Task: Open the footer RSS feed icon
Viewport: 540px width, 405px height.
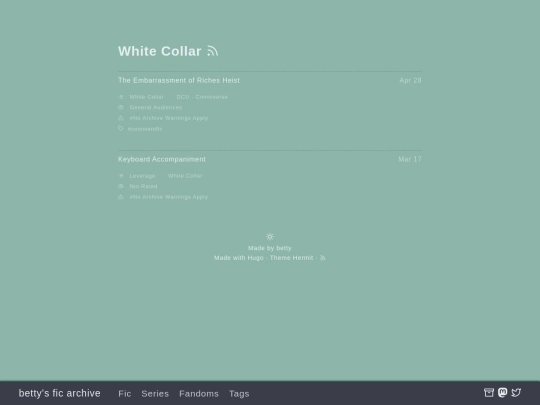Action: (x=322, y=258)
